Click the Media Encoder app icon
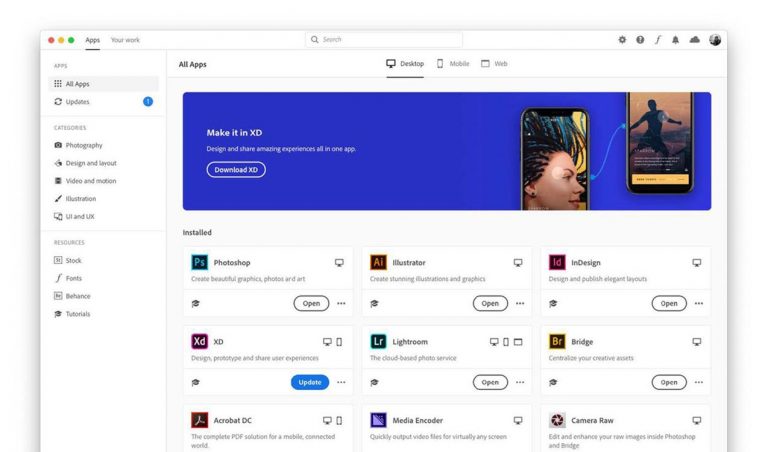 (x=378, y=420)
